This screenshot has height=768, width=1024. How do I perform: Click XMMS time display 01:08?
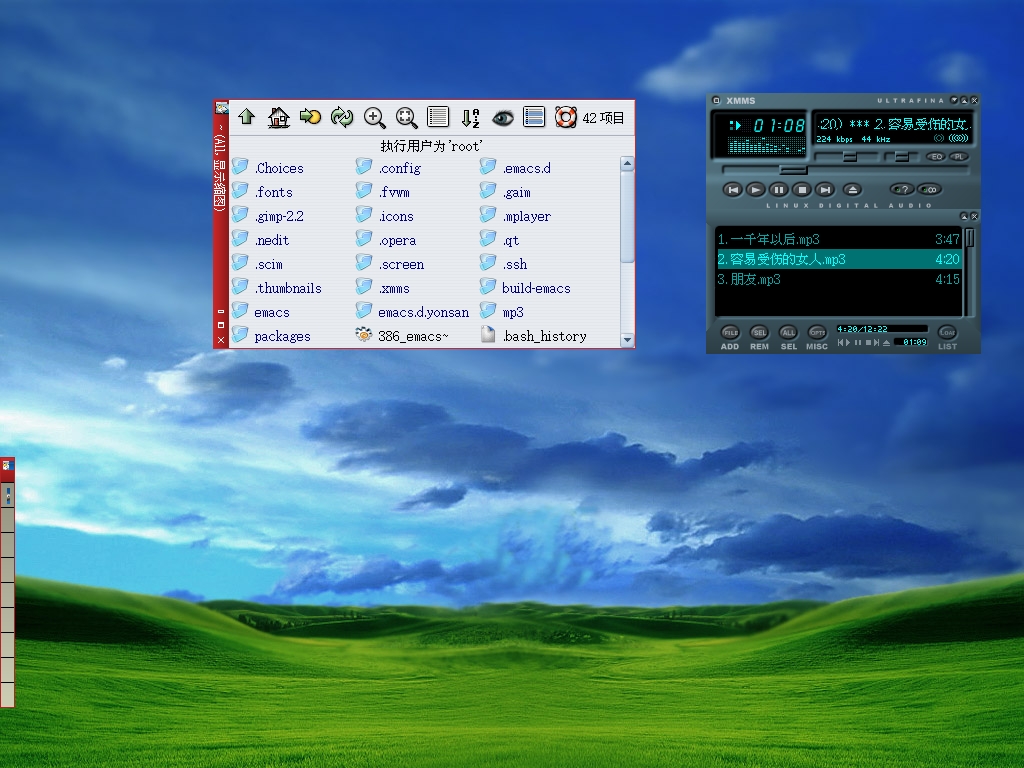pos(779,125)
